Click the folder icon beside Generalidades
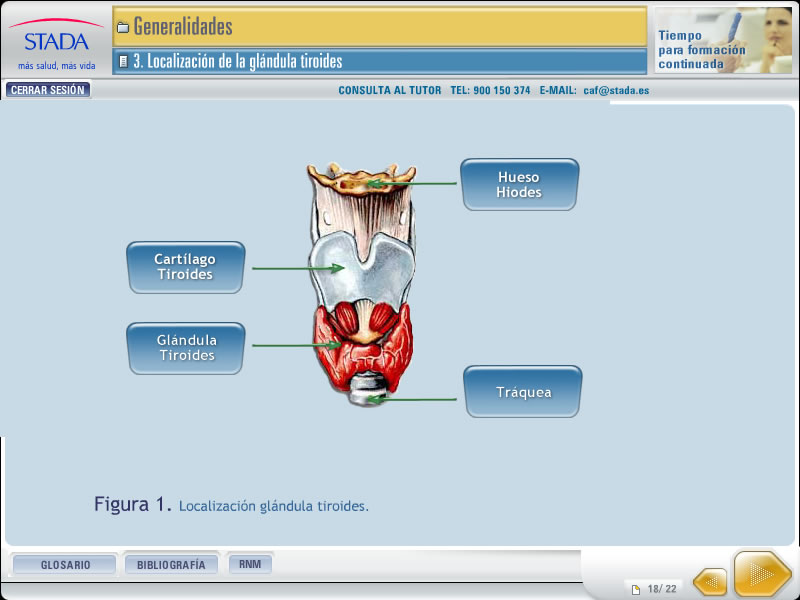The height and width of the screenshot is (600, 800). pos(123,28)
